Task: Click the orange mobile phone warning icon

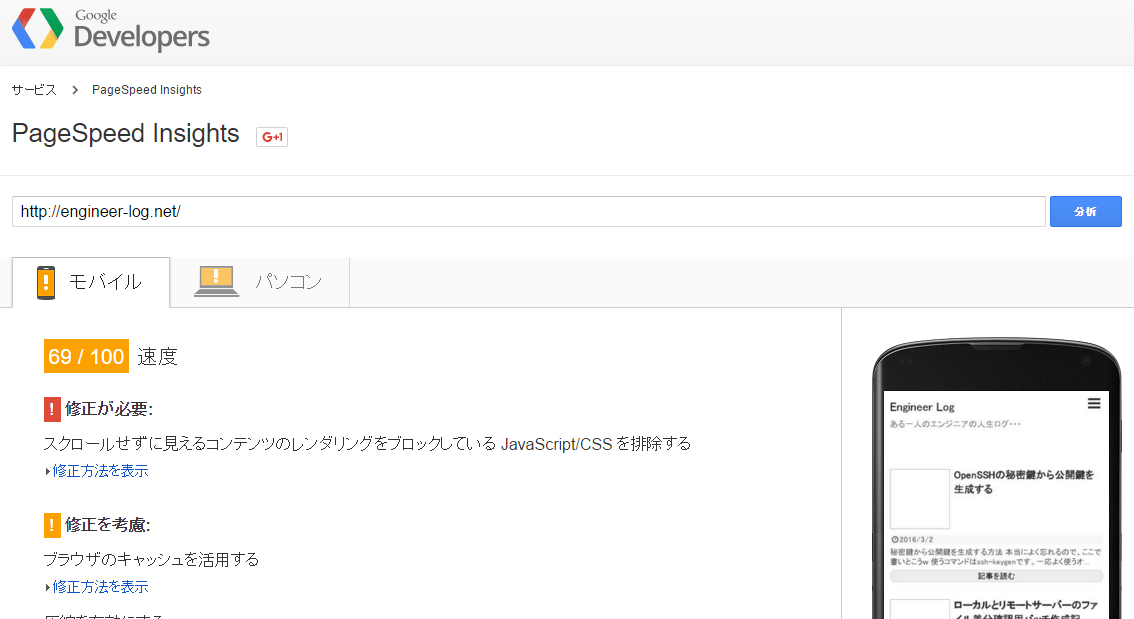Action: tap(46, 282)
